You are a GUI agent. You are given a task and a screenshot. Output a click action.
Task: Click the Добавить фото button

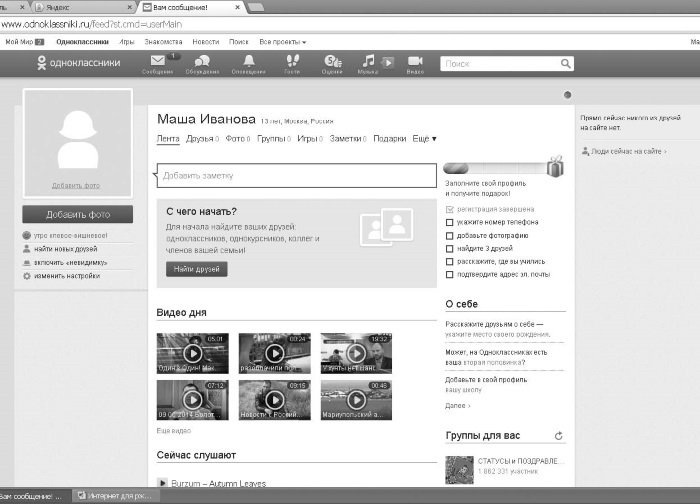(78, 214)
